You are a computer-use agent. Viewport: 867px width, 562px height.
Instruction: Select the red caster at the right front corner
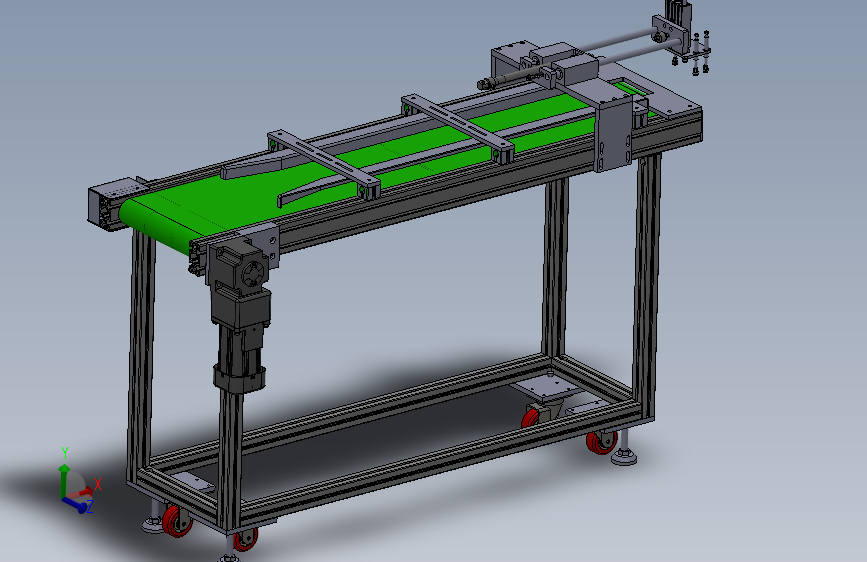602,443
